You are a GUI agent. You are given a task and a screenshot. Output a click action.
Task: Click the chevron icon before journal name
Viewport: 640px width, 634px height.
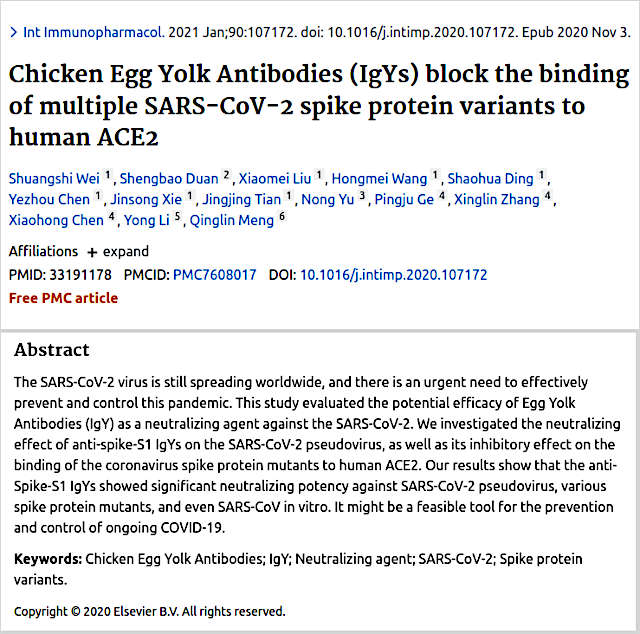coord(13,32)
